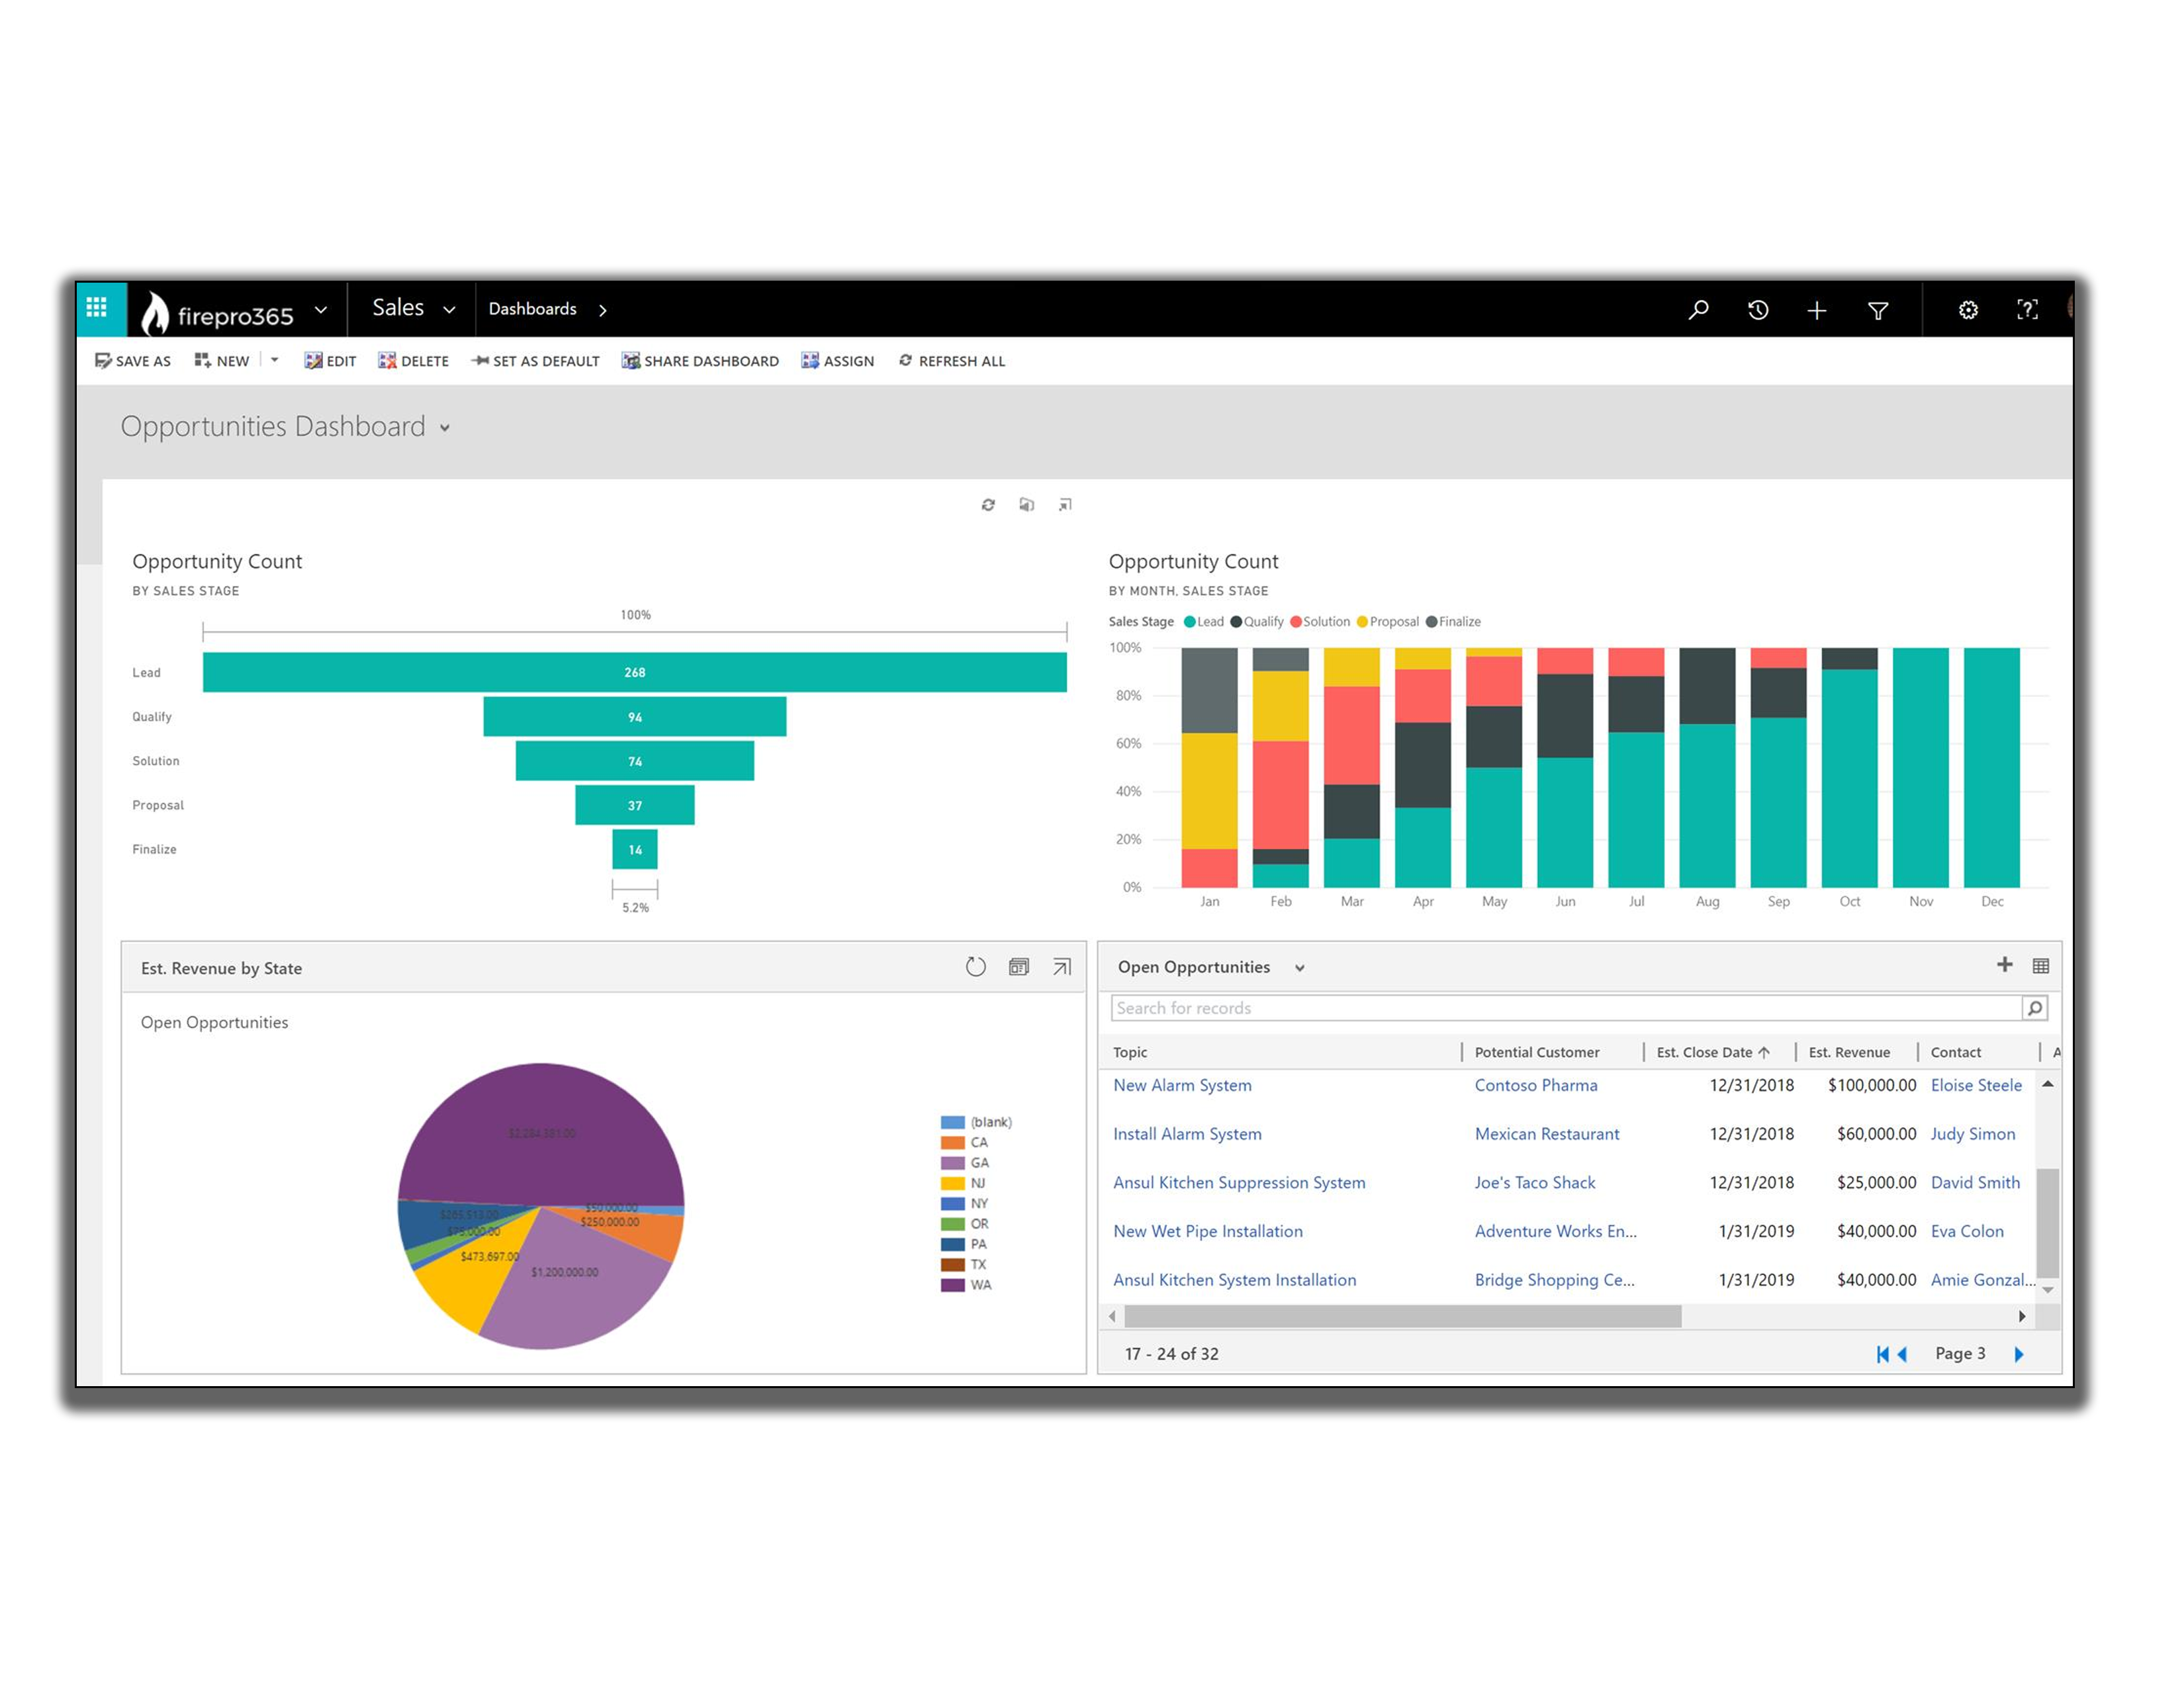Expand the Power BI tile to full view
Viewport: 2184px width, 1688px height.
(x=1065, y=505)
